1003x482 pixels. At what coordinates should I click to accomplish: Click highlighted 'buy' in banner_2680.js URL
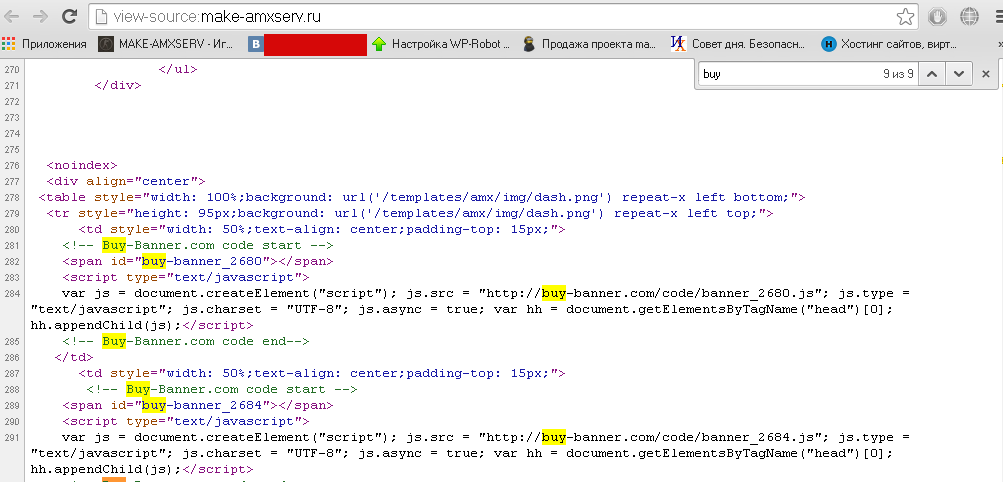[554, 293]
